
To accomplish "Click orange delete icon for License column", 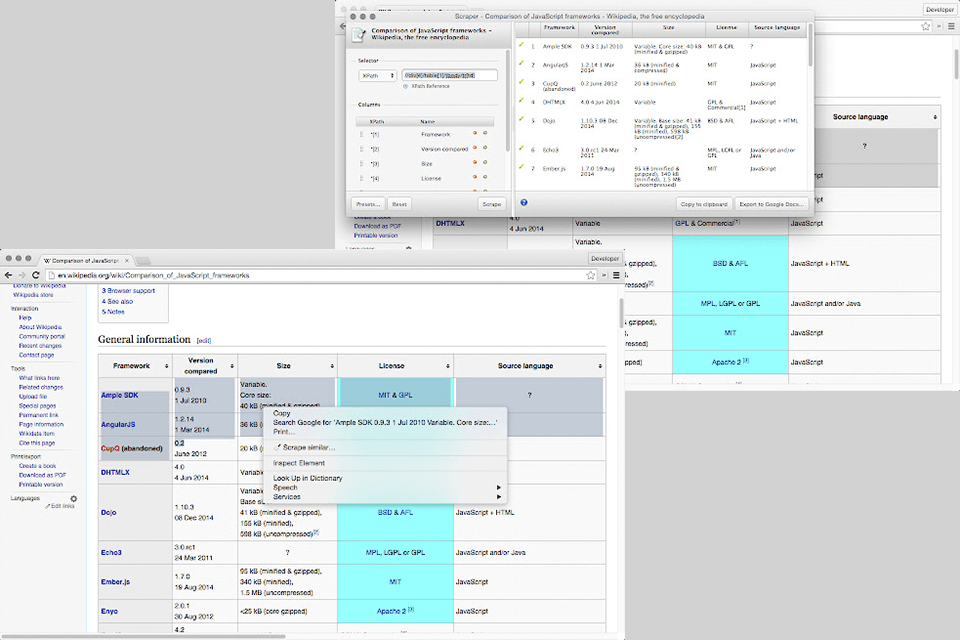I will coord(474,177).
